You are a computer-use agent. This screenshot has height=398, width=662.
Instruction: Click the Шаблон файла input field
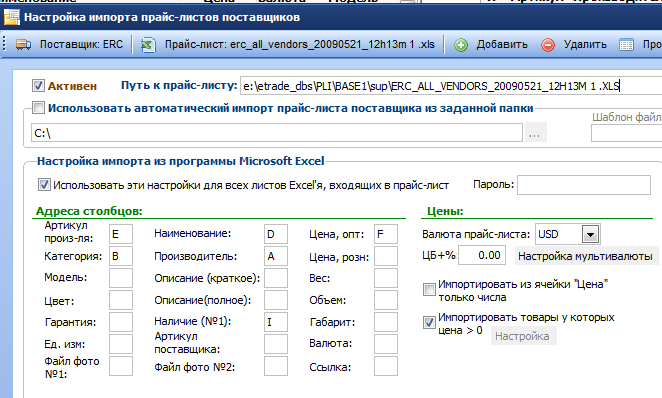[627, 133]
